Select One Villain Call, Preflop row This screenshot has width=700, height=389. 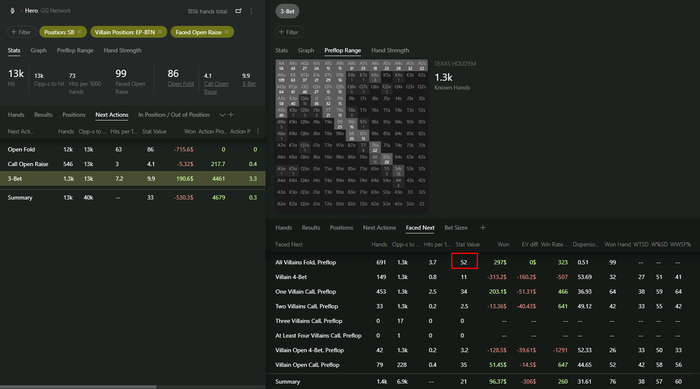click(x=483, y=292)
